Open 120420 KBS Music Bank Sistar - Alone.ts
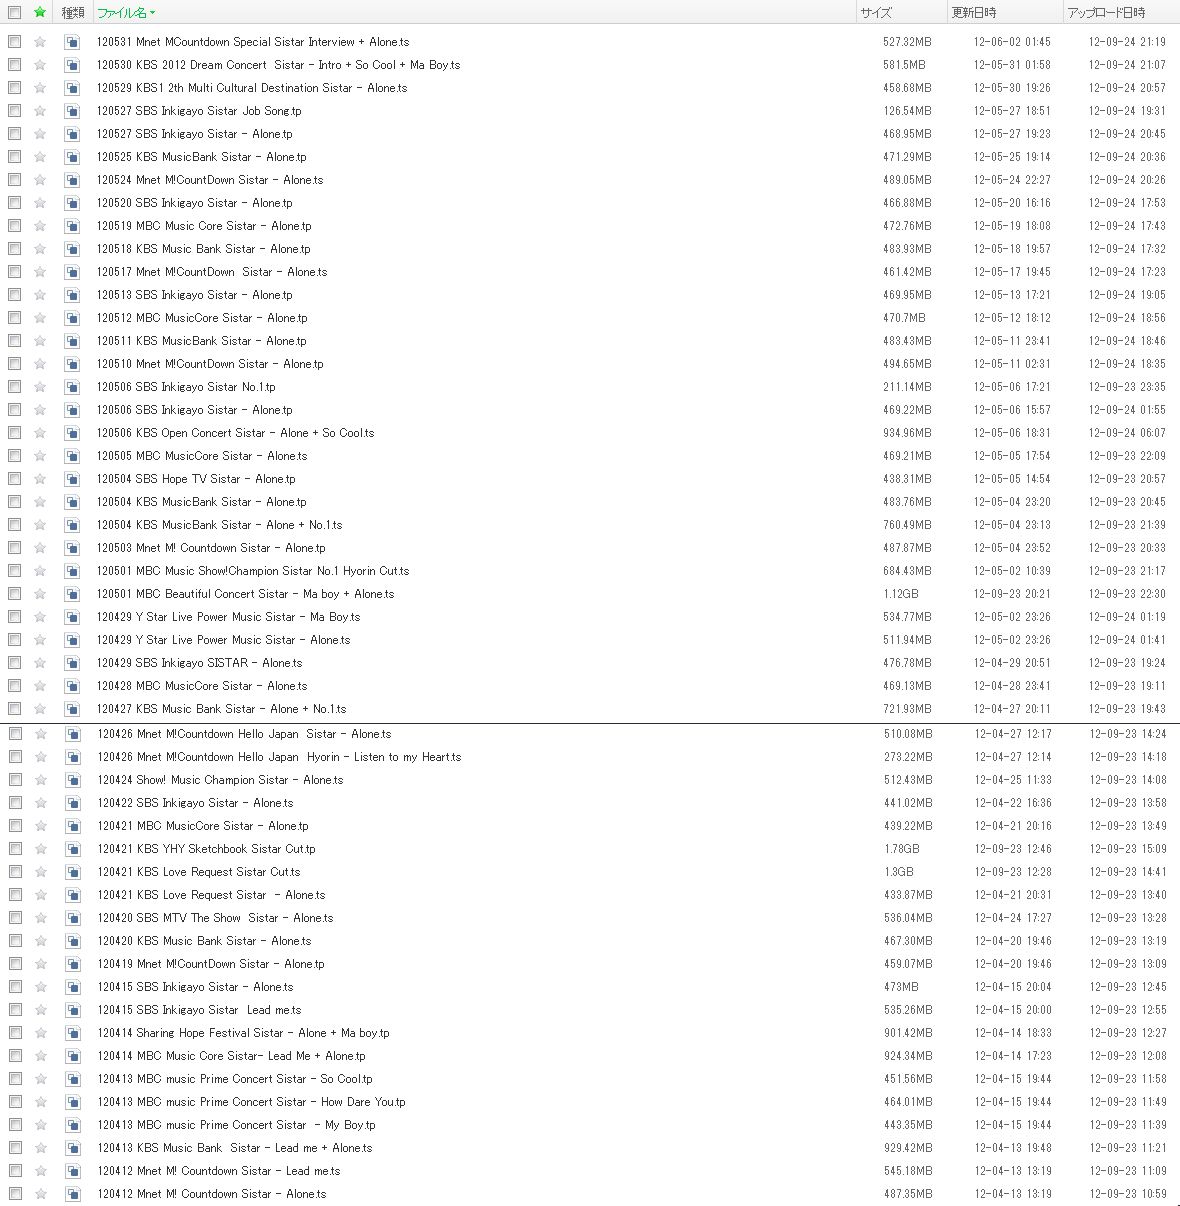The width and height of the screenshot is (1180, 1206). [204, 941]
